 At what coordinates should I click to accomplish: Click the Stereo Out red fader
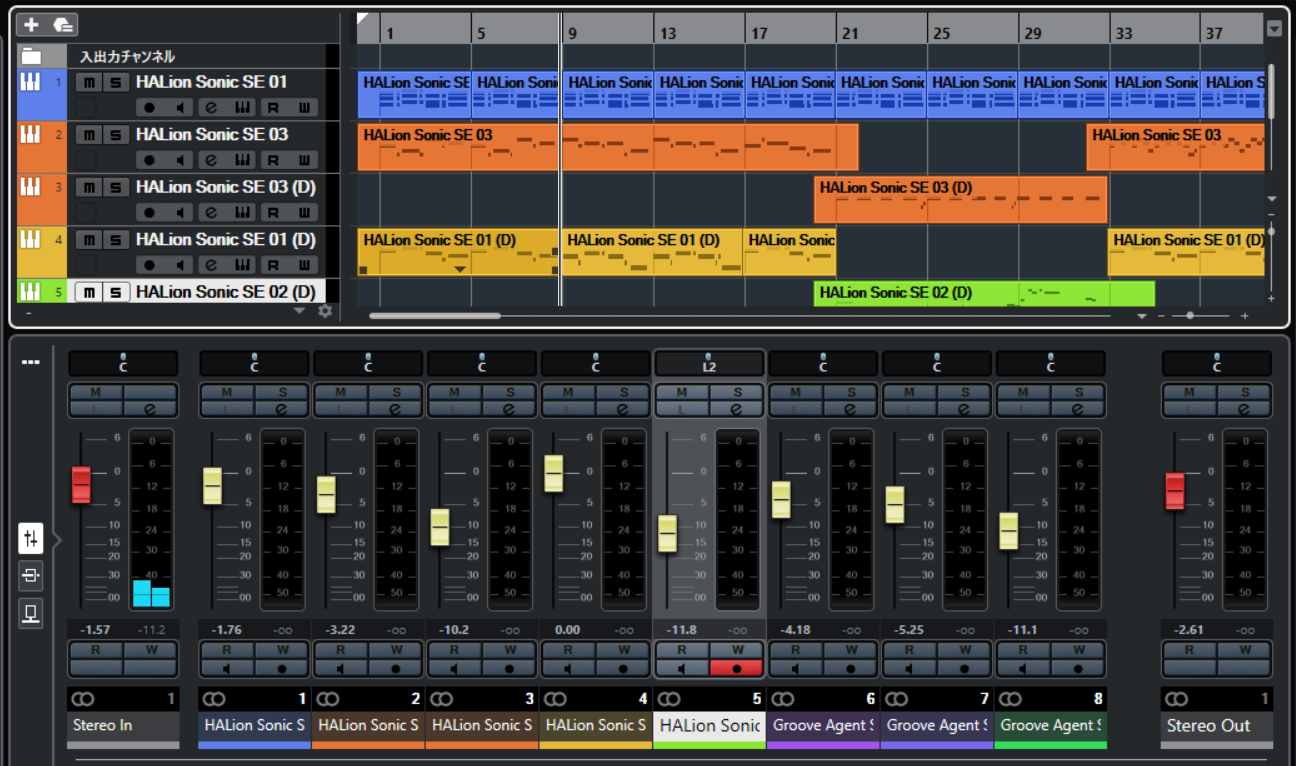1175,492
